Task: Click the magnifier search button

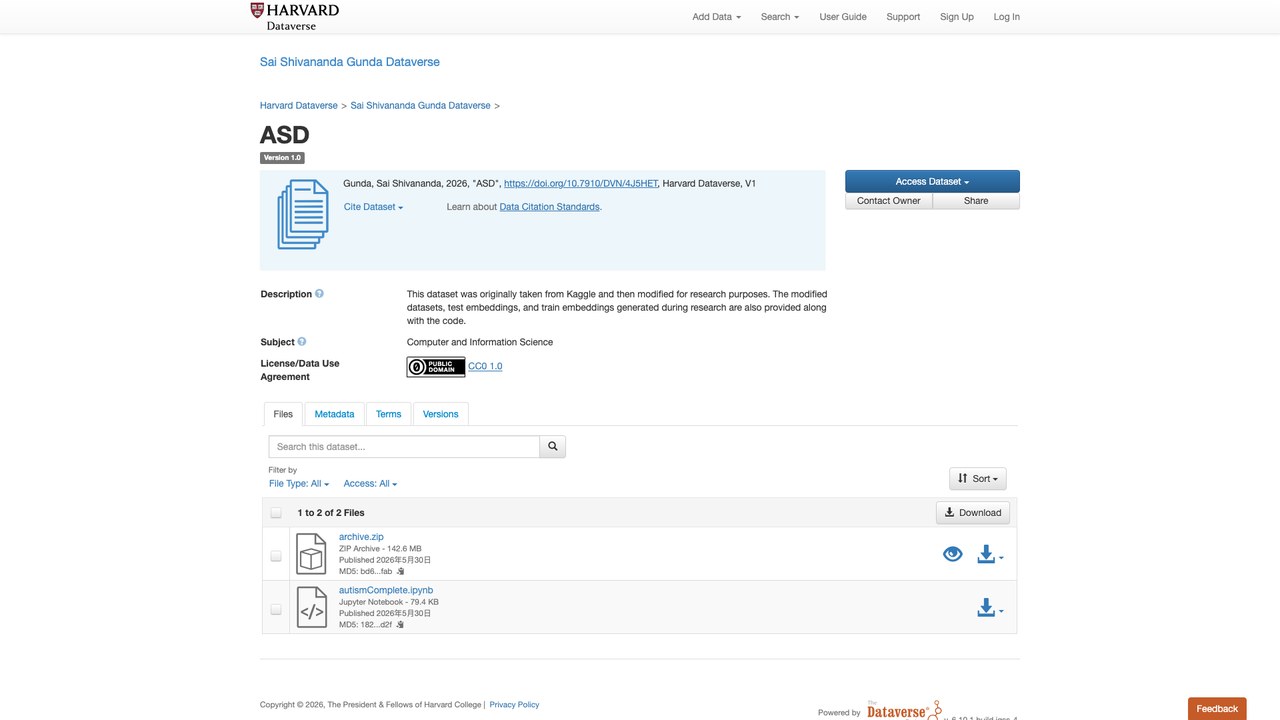Action: (x=553, y=447)
